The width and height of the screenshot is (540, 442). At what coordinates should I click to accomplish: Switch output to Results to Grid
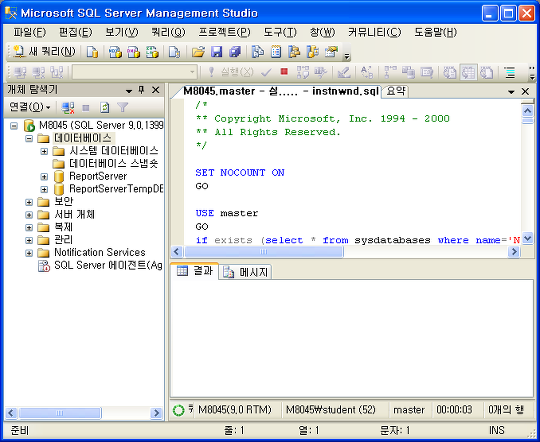pyautogui.click(x=468, y=72)
